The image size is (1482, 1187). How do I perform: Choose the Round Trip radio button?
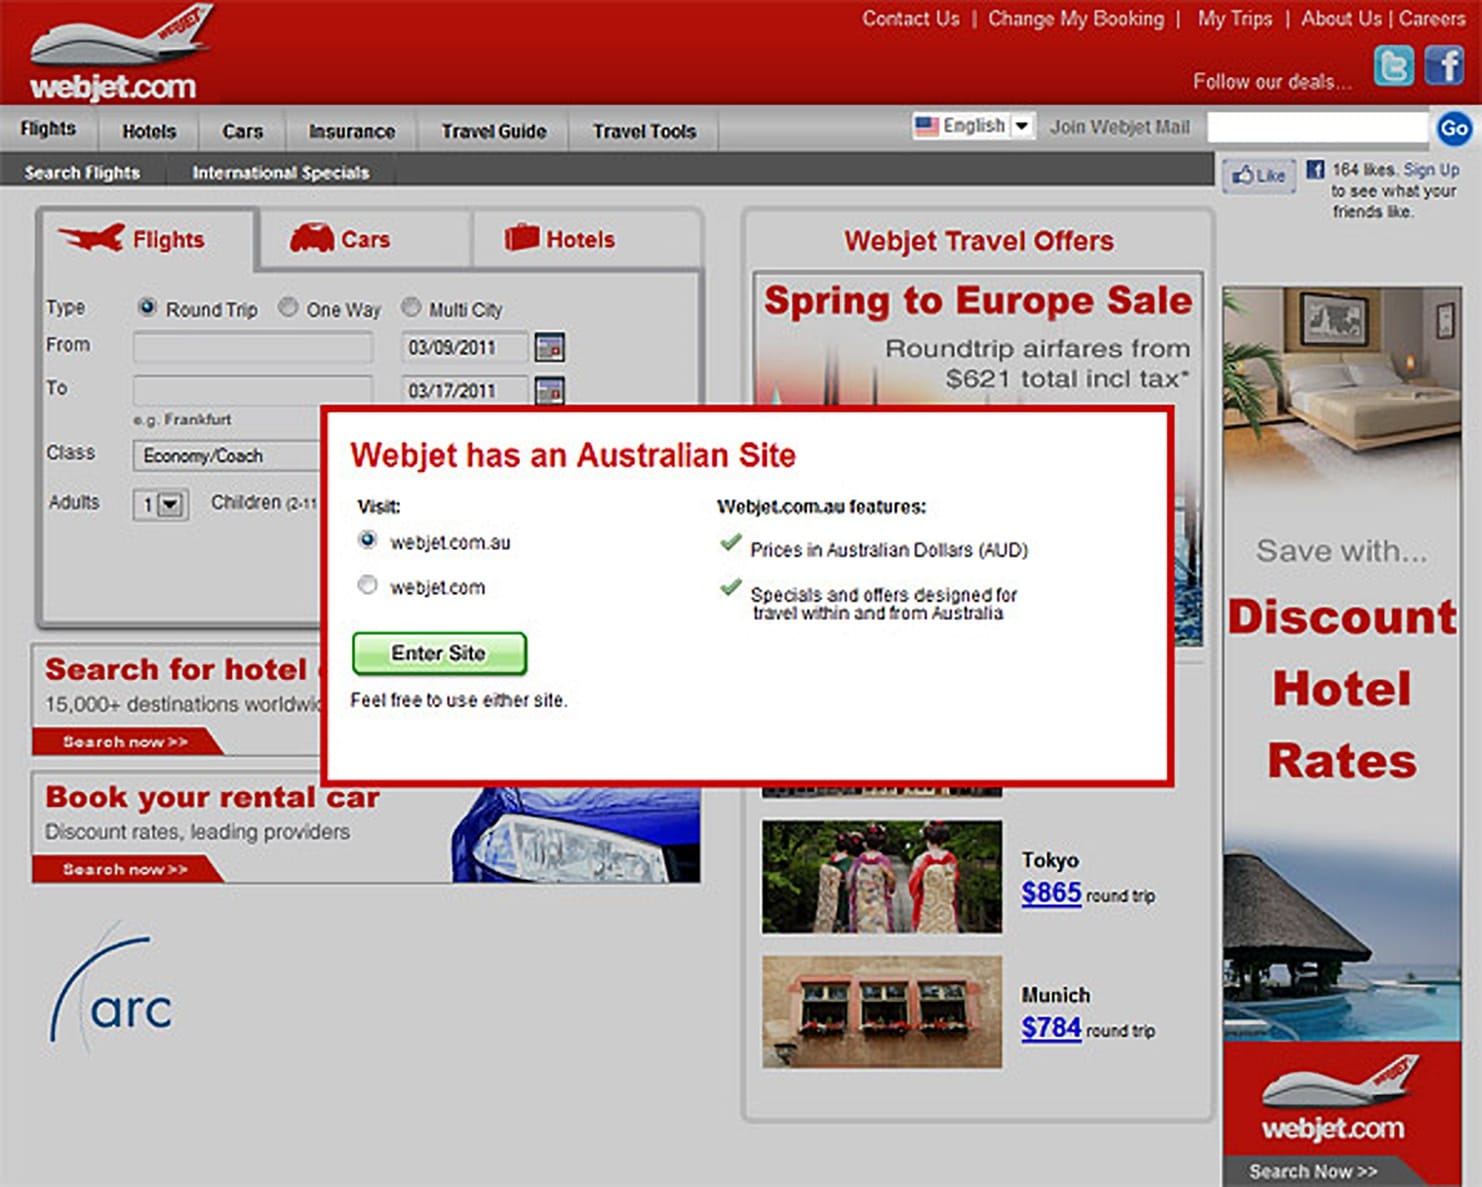point(147,307)
